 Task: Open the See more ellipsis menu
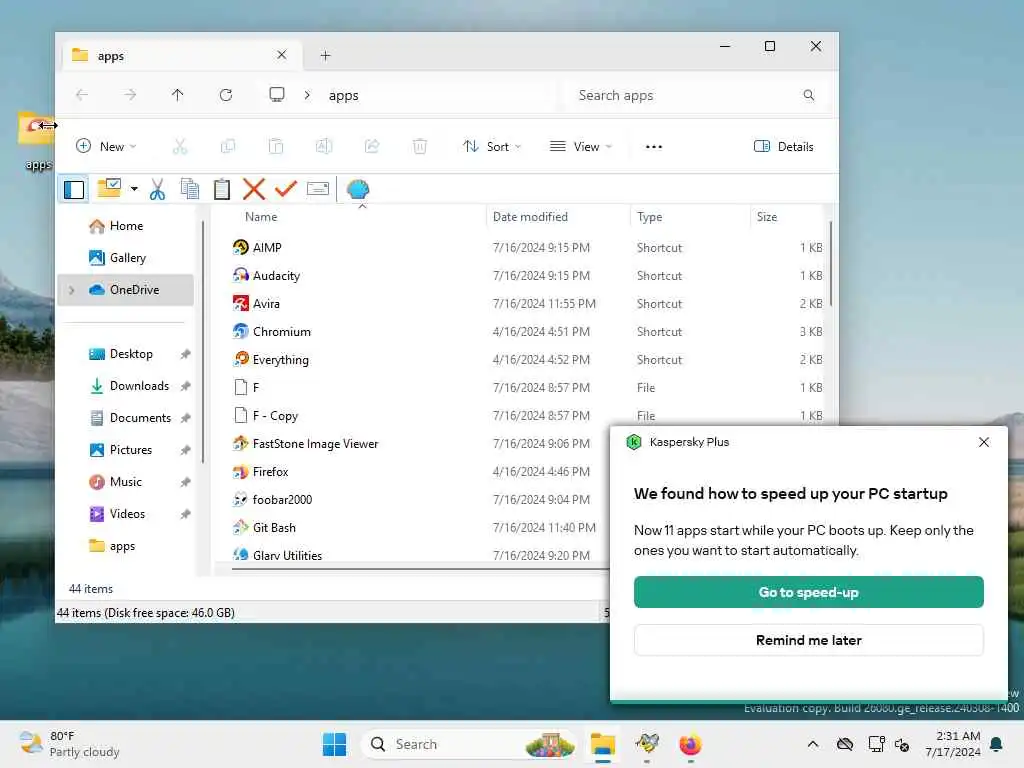pyautogui.click(x=654, y=146)
